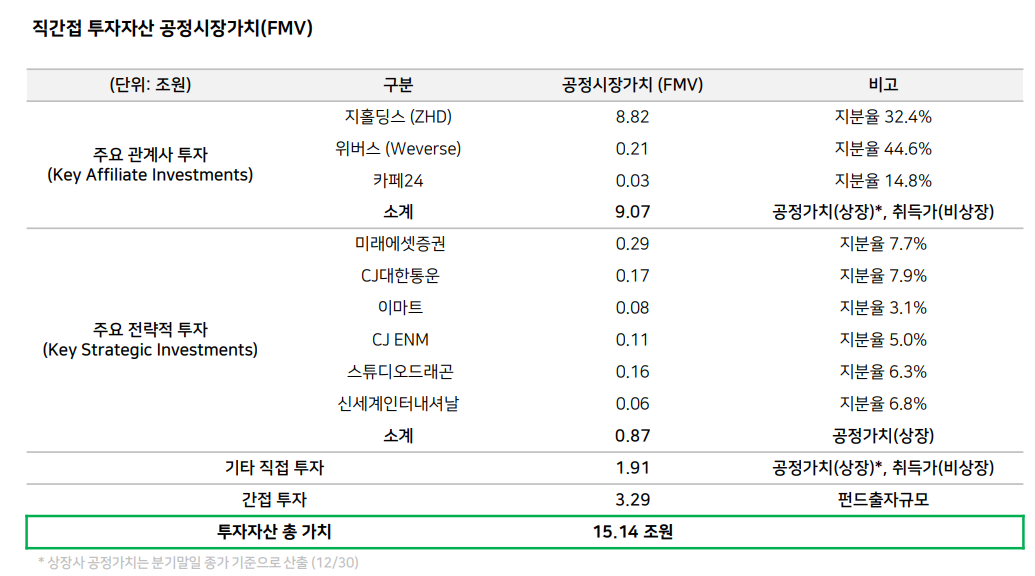Select the '(단위: 조원)' header cell

[x=150, y=85]
